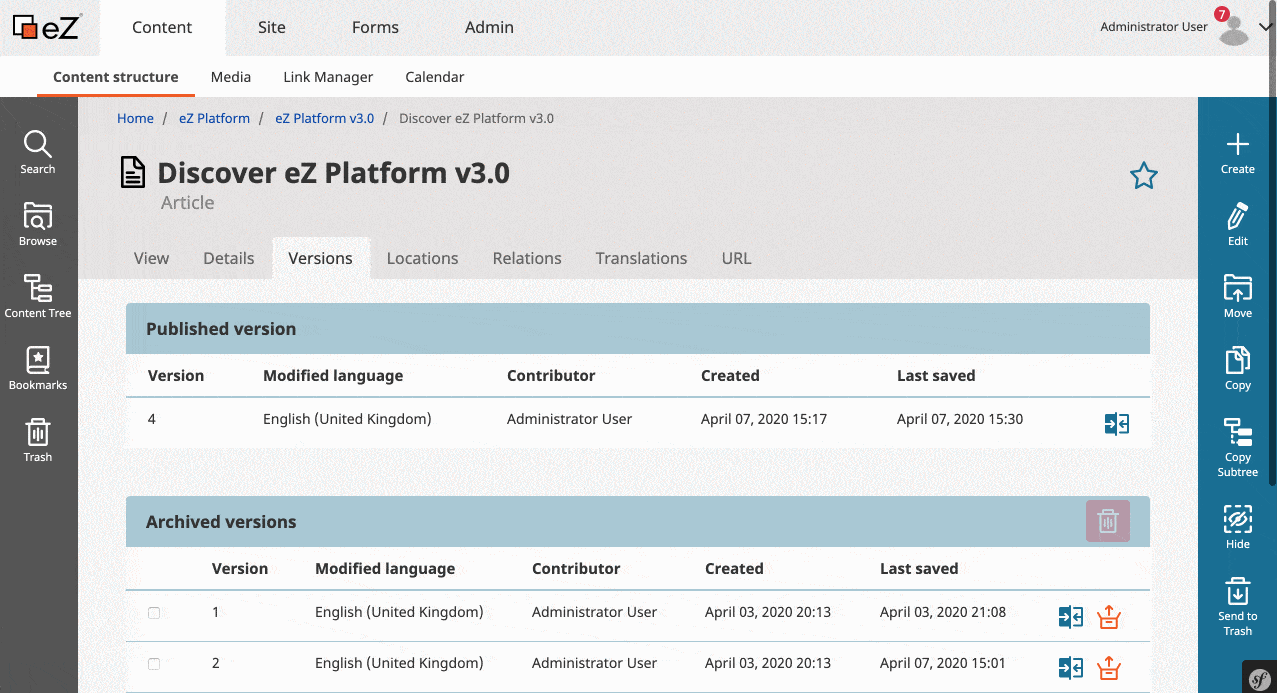
Task: Open Bookmarks in the sidebar
Action: [38, 369]
